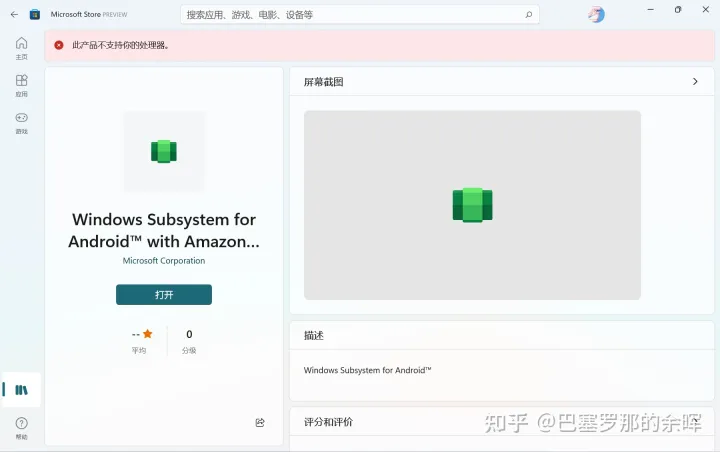Expand screenshots section chevron

(695, 81)
